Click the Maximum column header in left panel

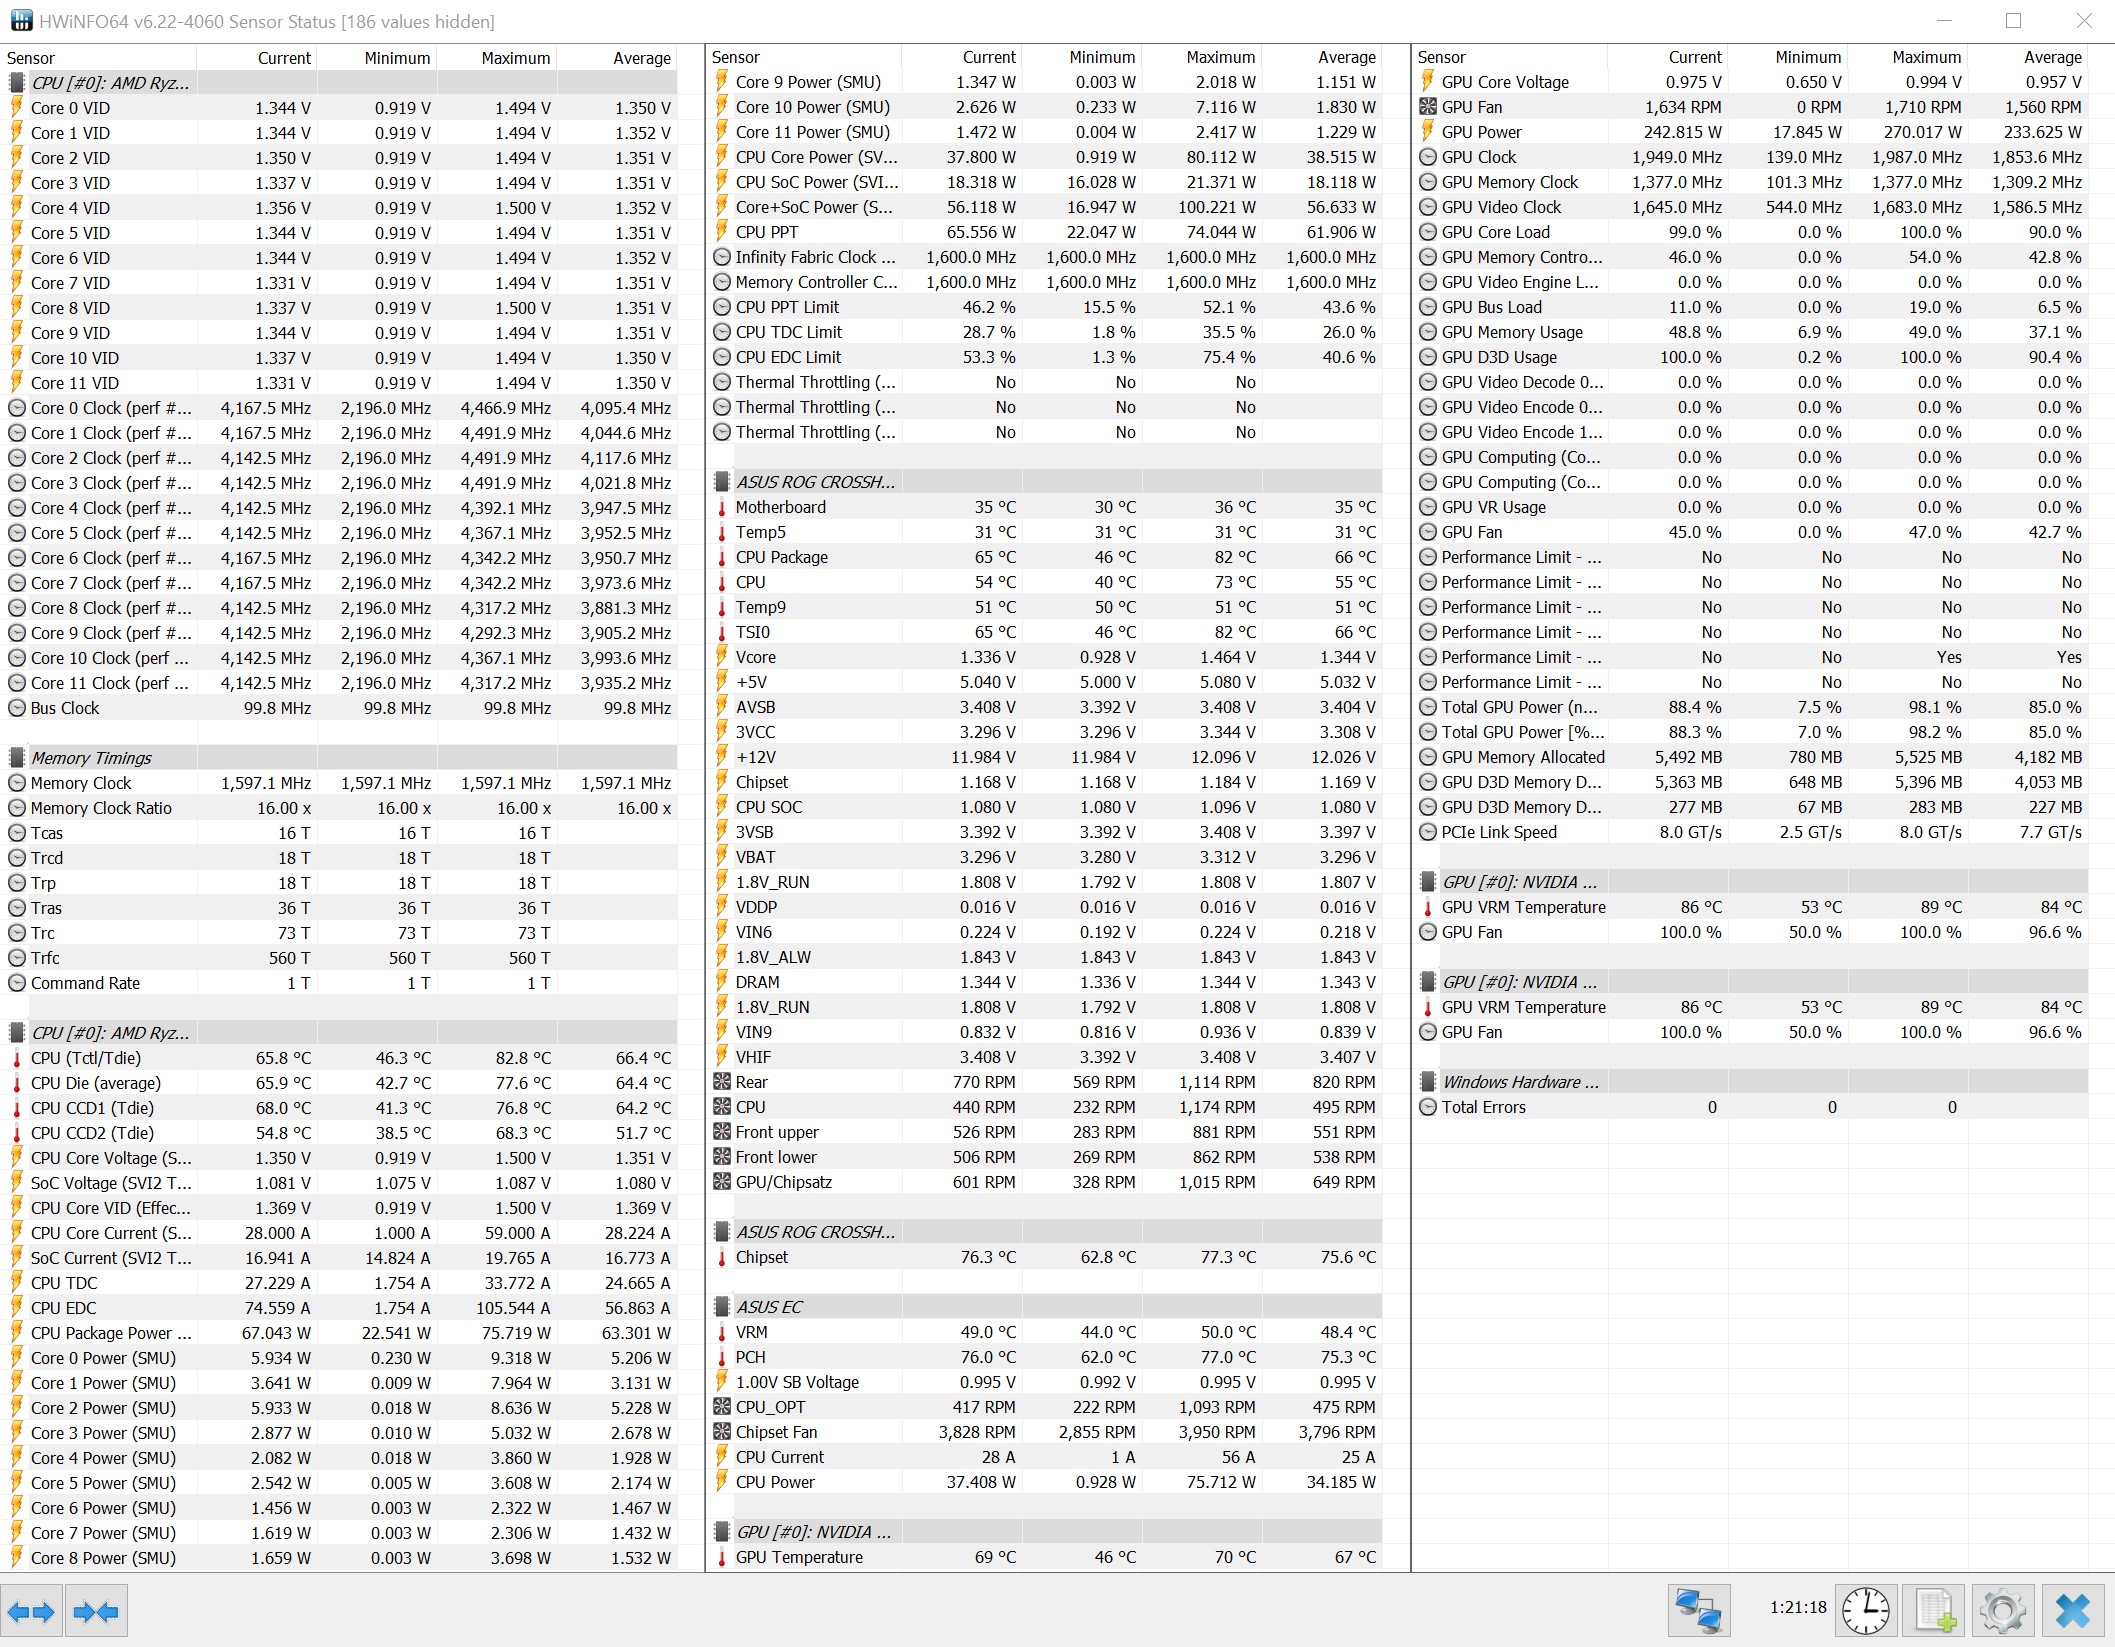point(515,58)
